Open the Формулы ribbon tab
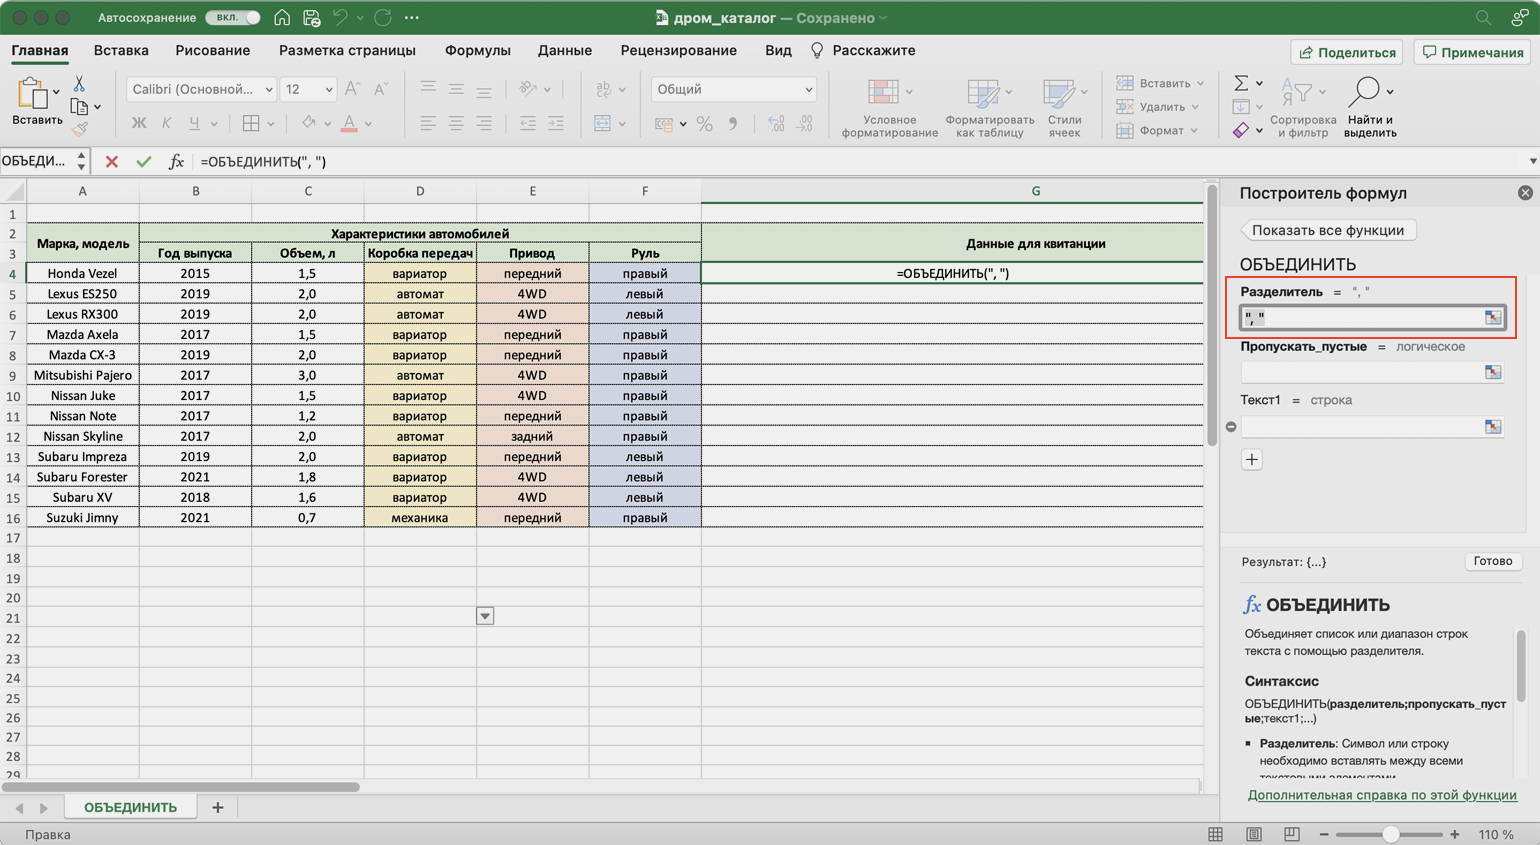This screenshot has width=1540, height=845. [x=477, y=51]
